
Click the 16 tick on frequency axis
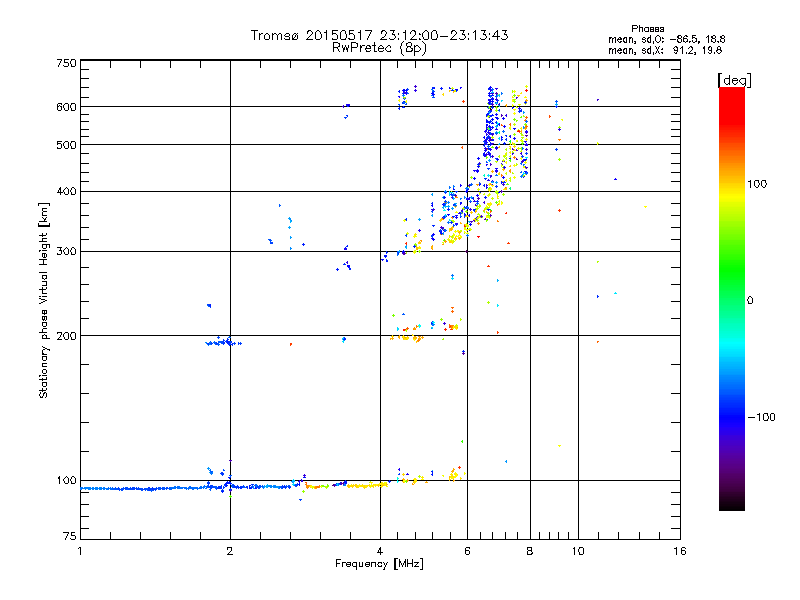[678, 551]
